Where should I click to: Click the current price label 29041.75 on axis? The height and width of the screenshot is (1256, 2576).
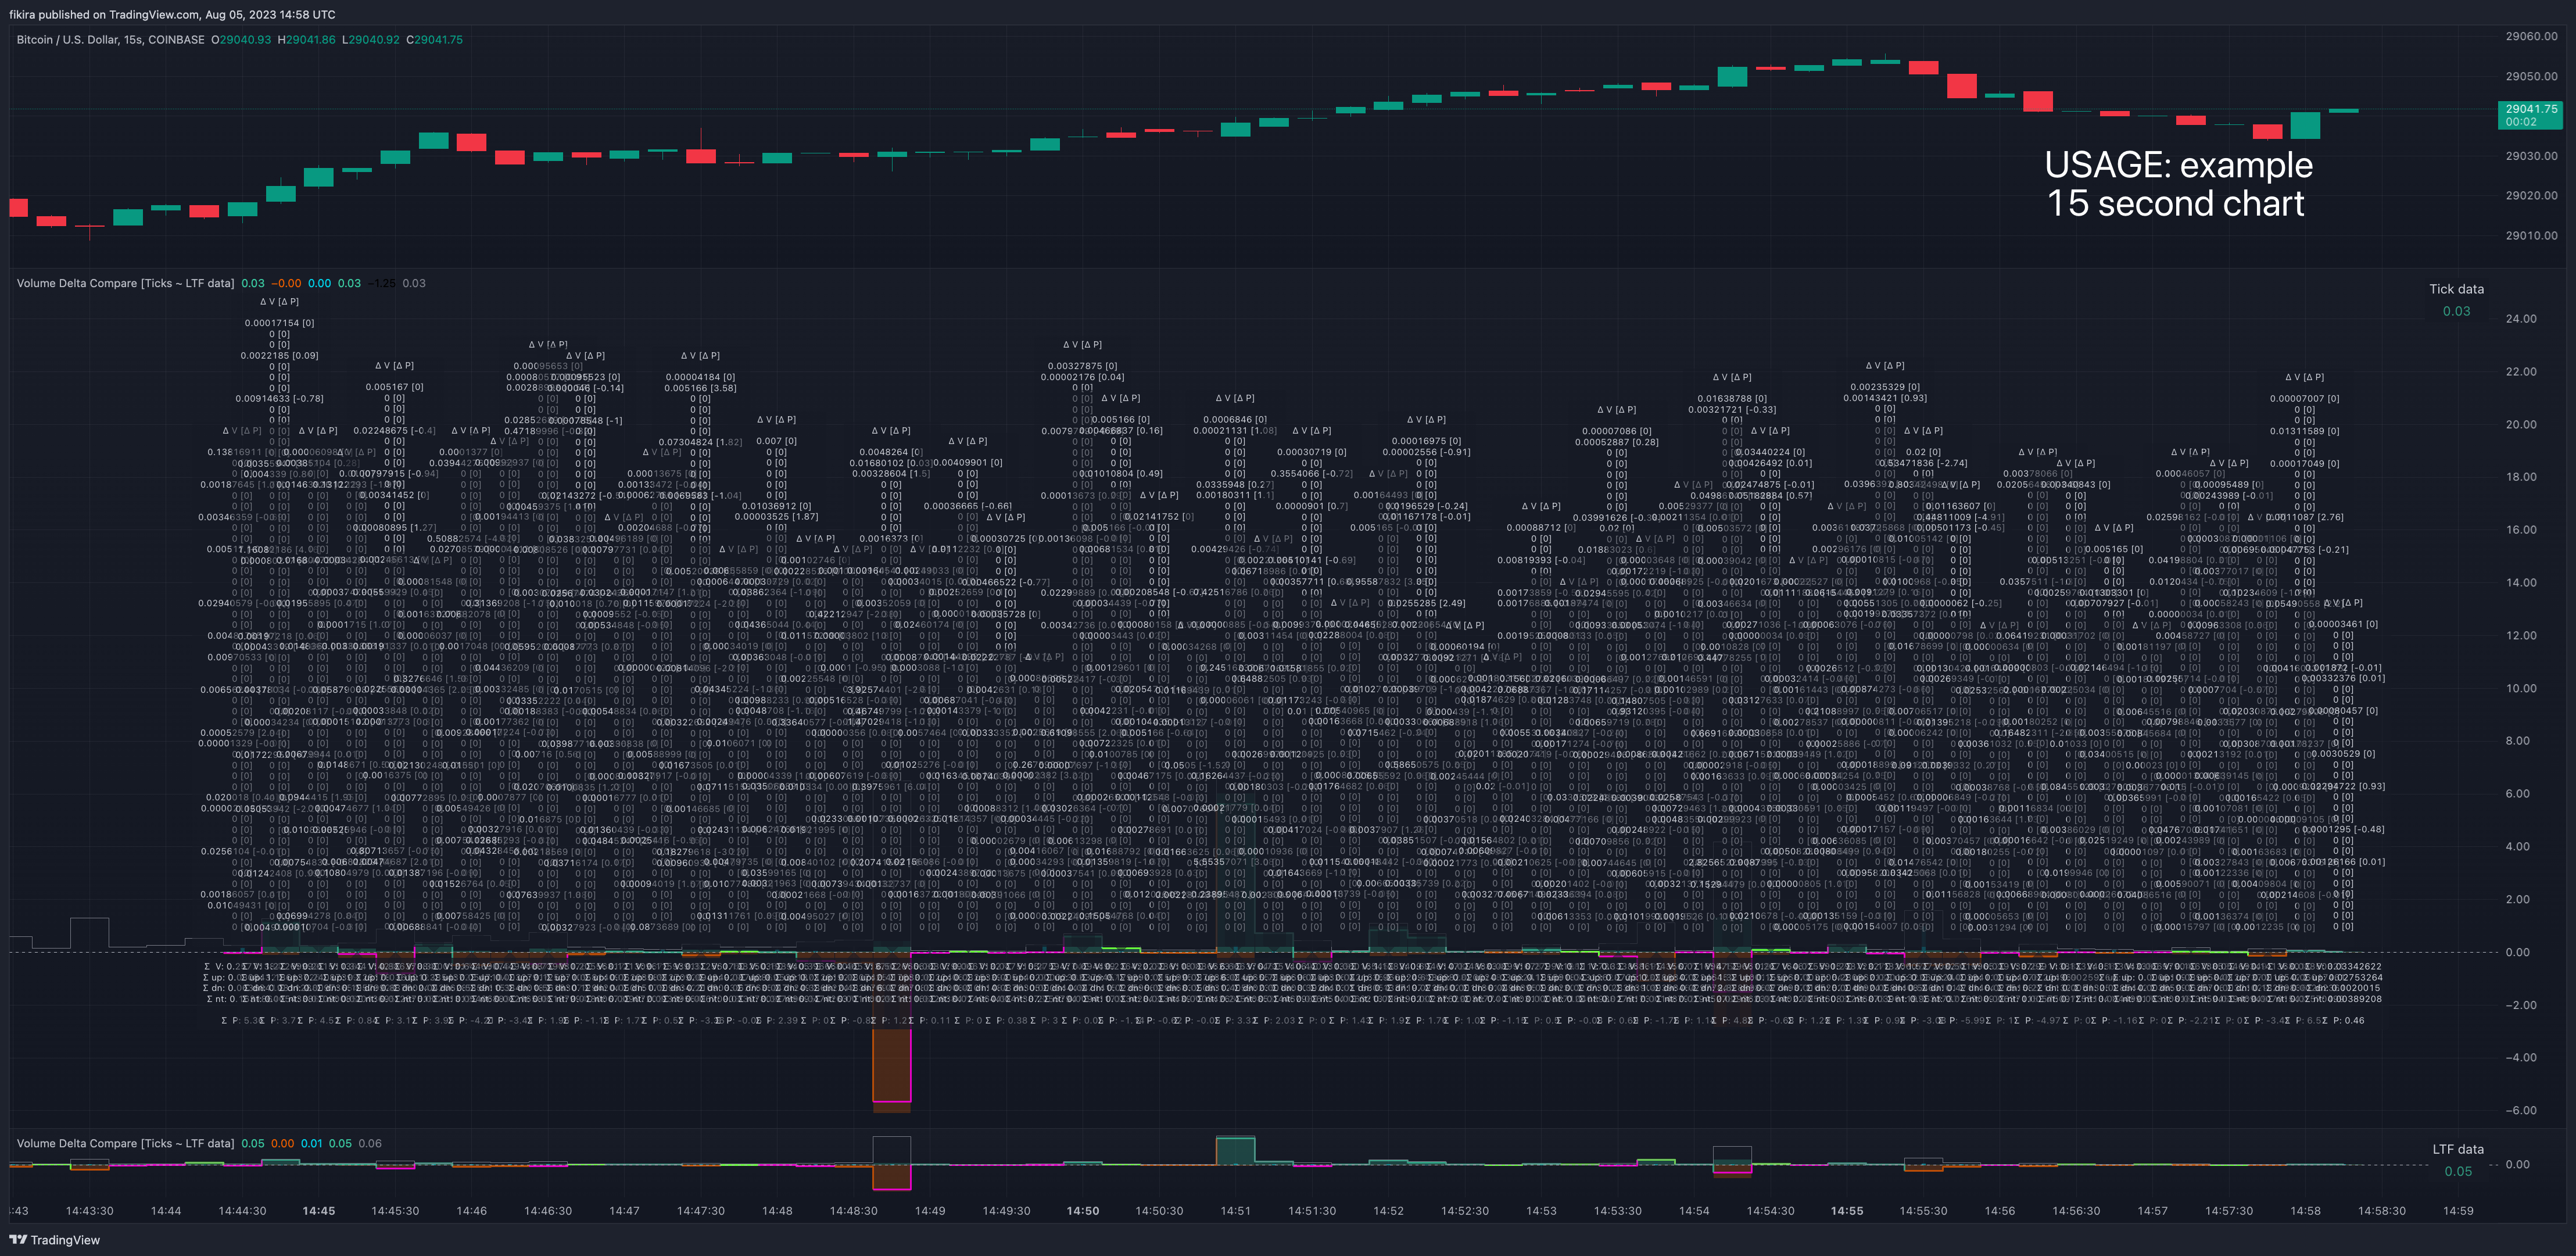tap(2530, 115)
